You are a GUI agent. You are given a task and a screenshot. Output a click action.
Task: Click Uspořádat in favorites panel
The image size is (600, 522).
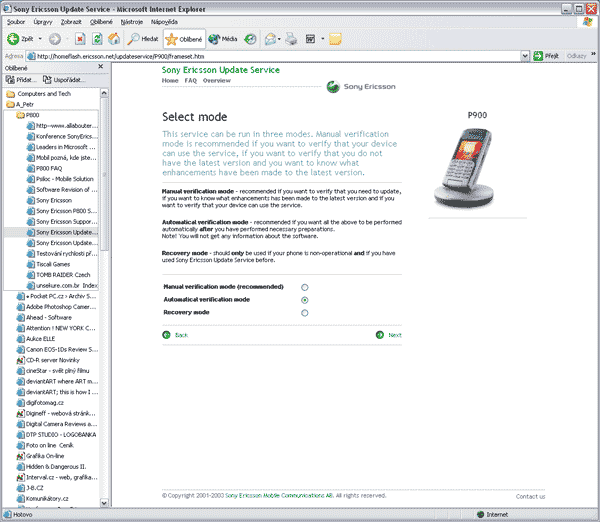pos(64,80)
